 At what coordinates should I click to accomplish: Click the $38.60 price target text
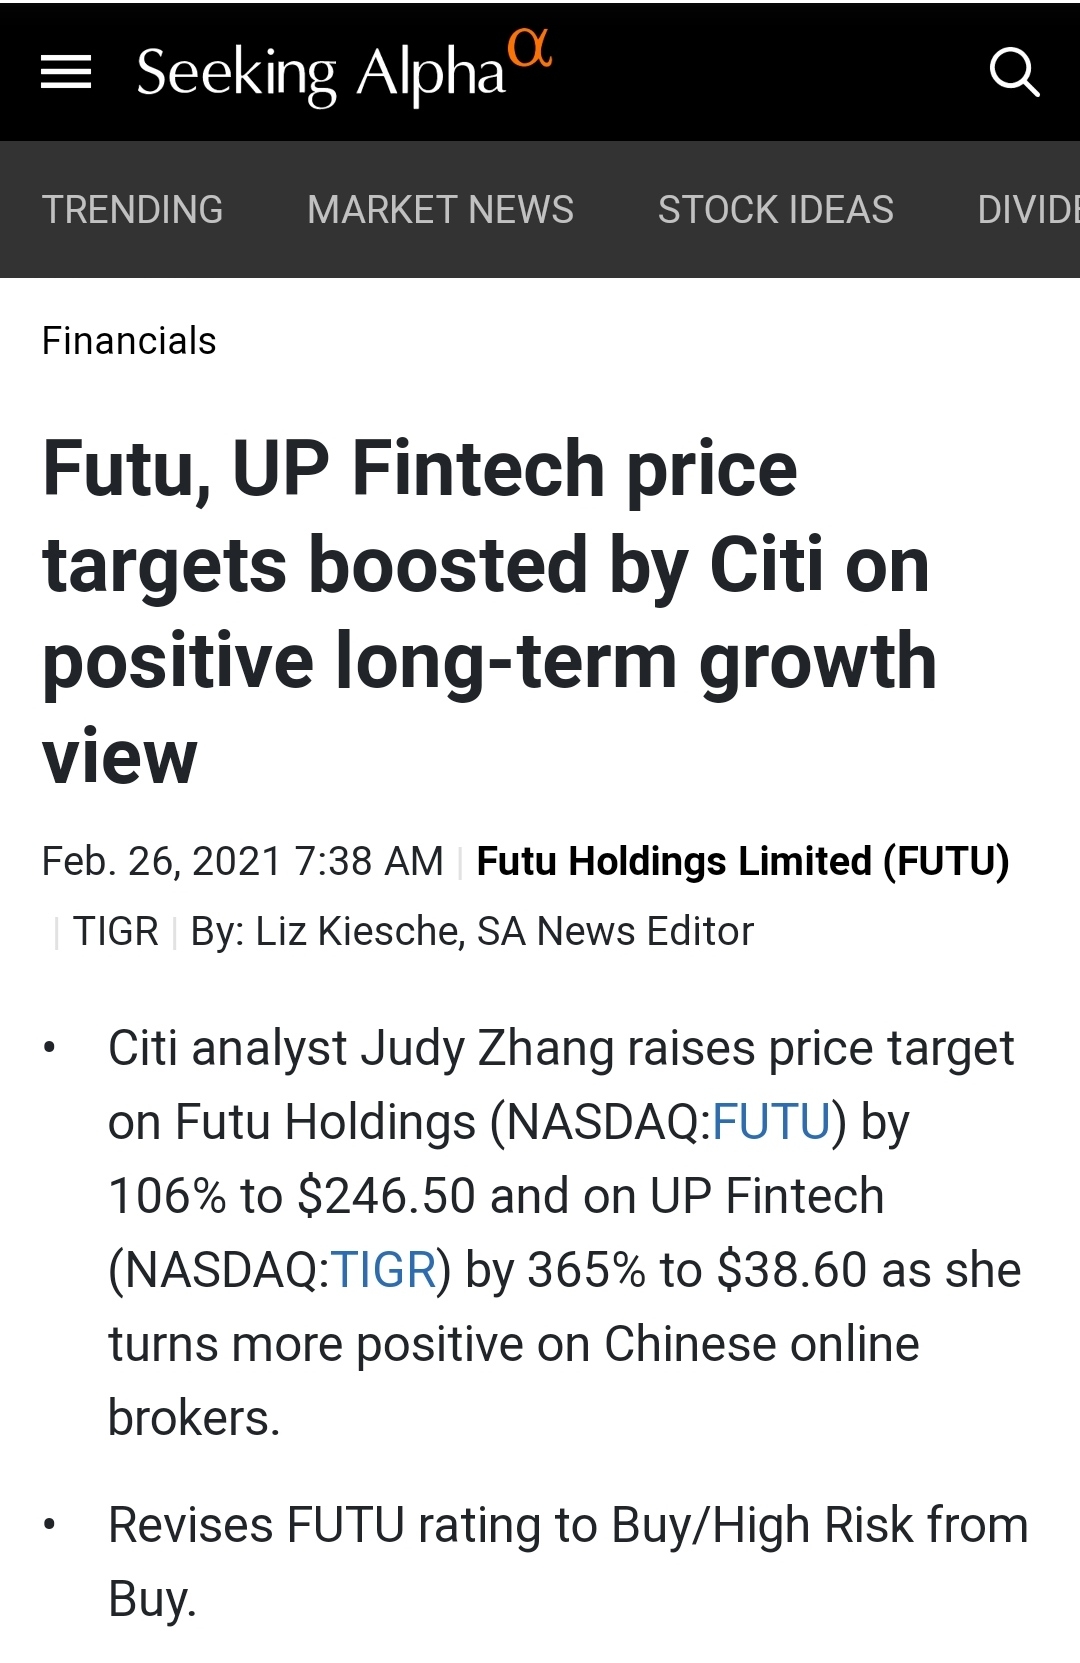click(x=792, y=1270)
